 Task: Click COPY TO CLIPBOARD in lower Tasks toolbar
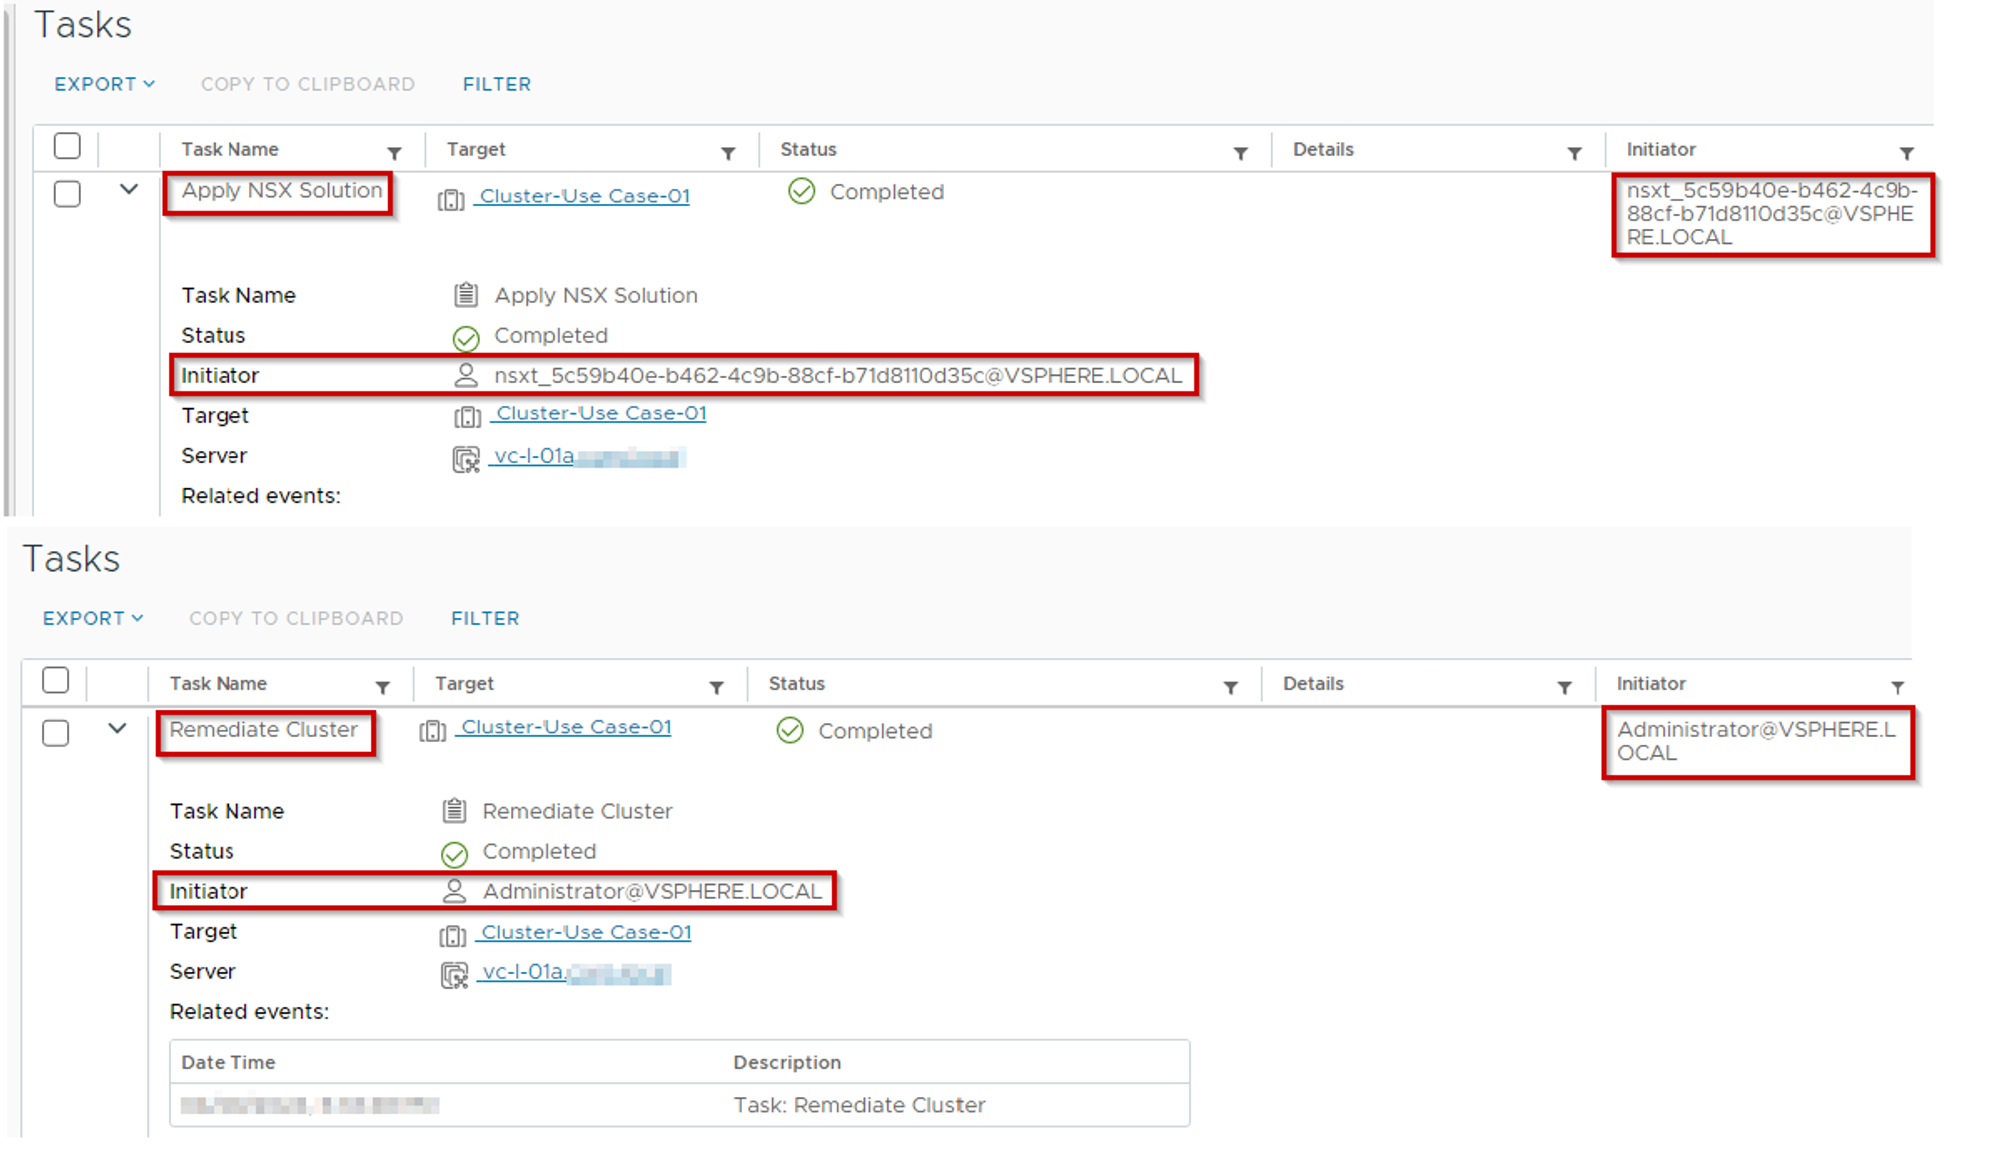click(296, 618)
